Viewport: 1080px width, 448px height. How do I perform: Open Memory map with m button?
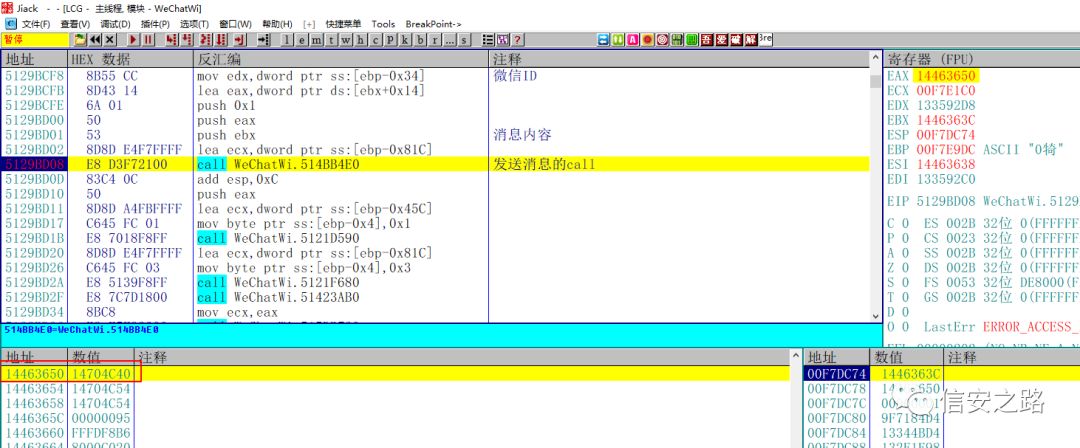coord(316,40)
